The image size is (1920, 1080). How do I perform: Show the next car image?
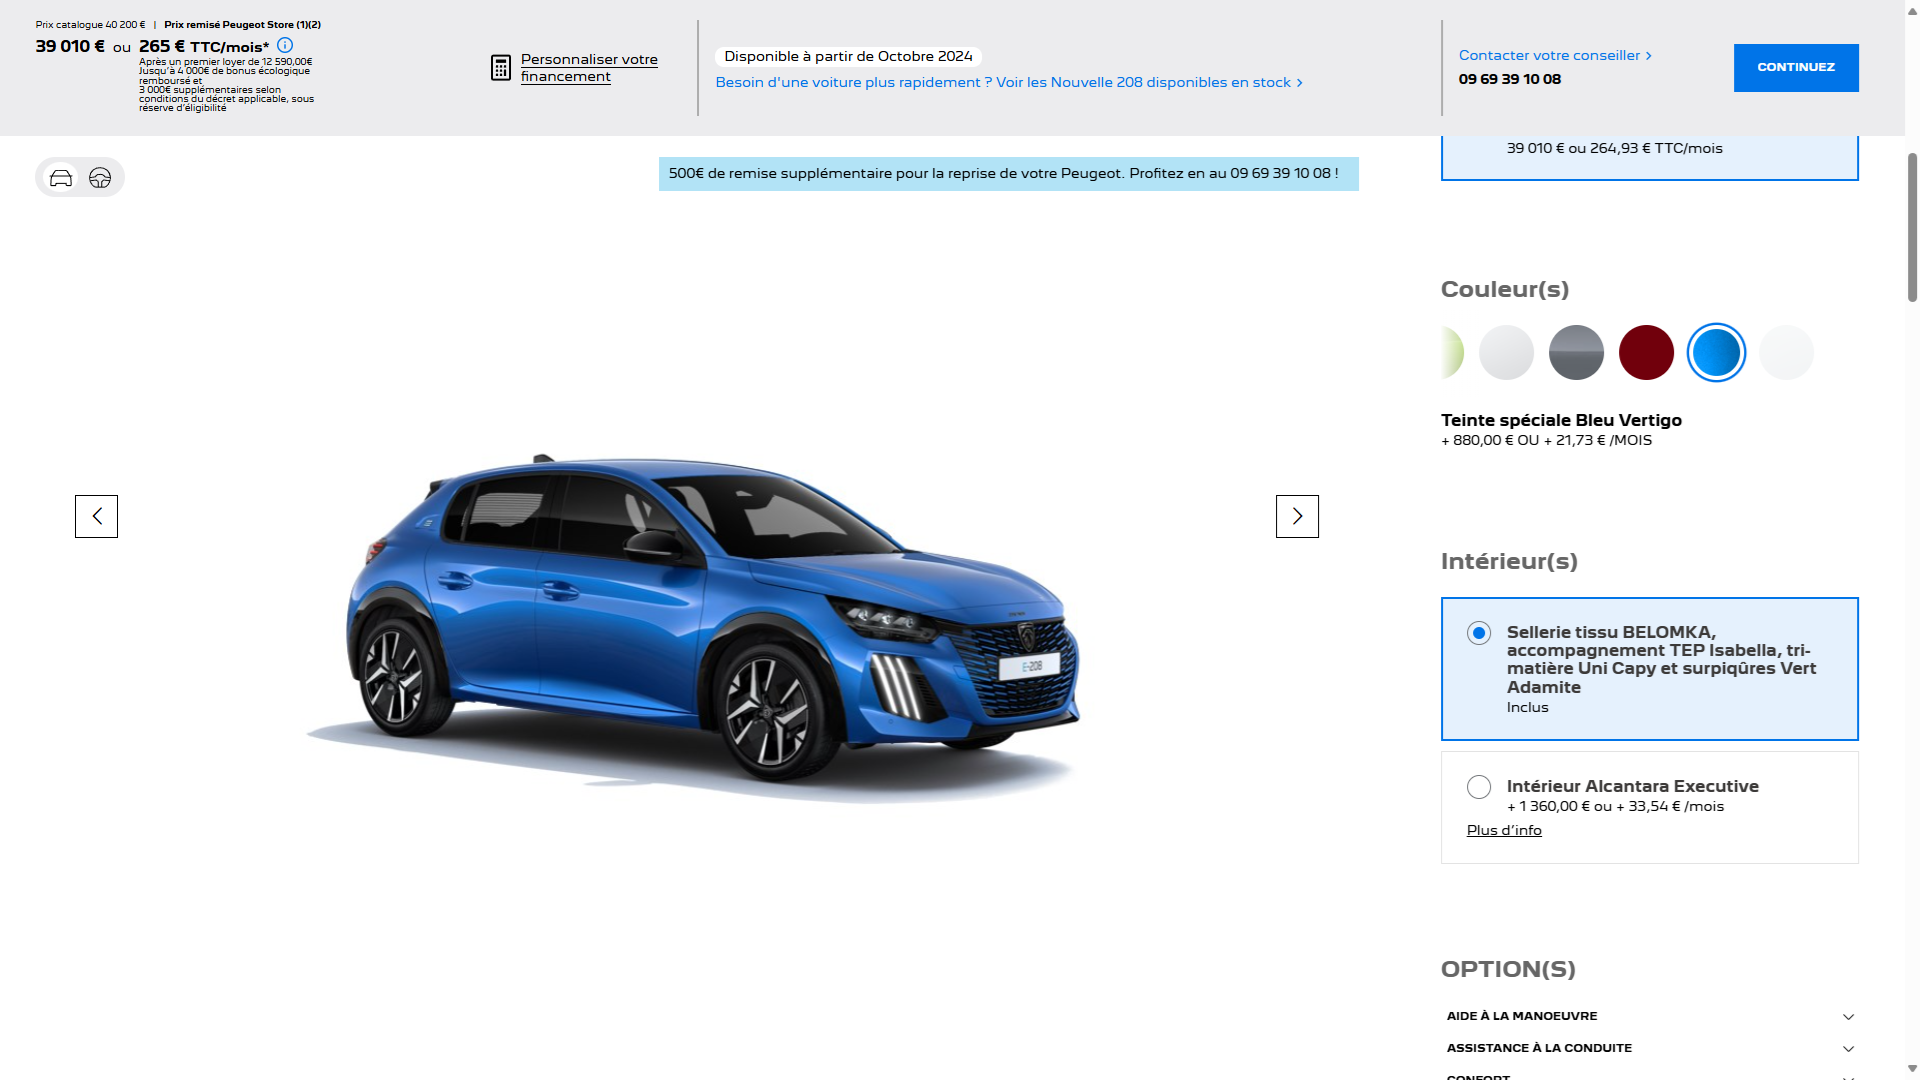coord(1297,516)
